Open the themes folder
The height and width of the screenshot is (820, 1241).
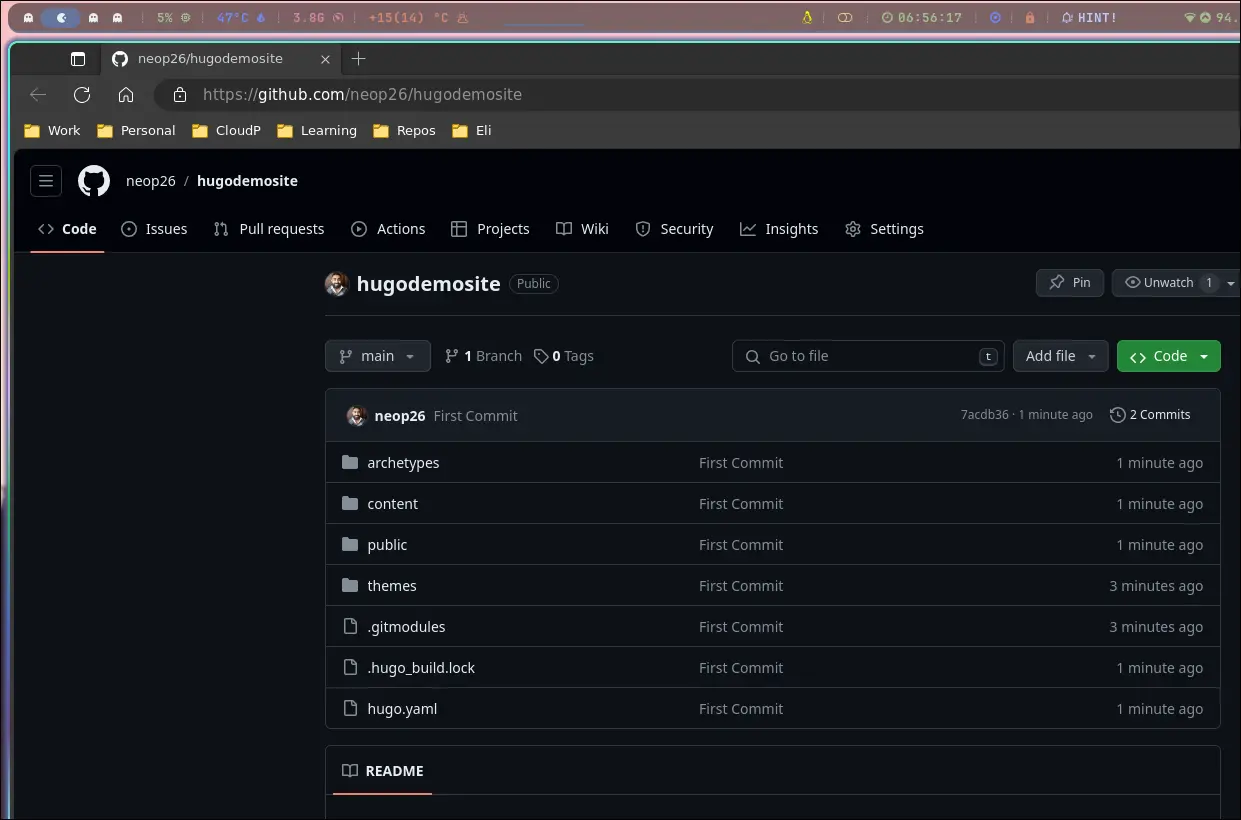[x=392, y=586]
